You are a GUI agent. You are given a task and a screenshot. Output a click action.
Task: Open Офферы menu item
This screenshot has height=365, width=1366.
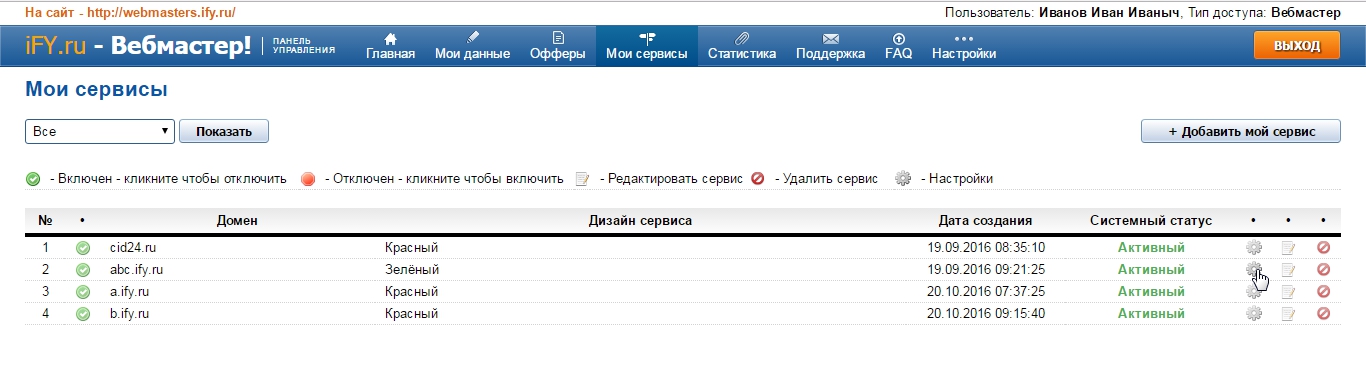pos(558,46)
